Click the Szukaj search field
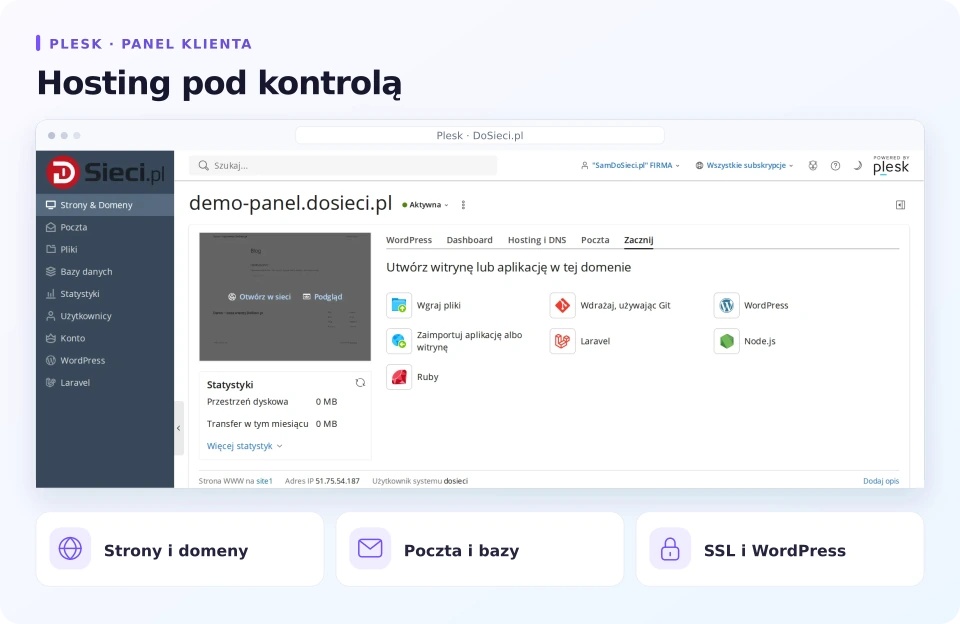 pyautogui.click(x=343, y=165)
